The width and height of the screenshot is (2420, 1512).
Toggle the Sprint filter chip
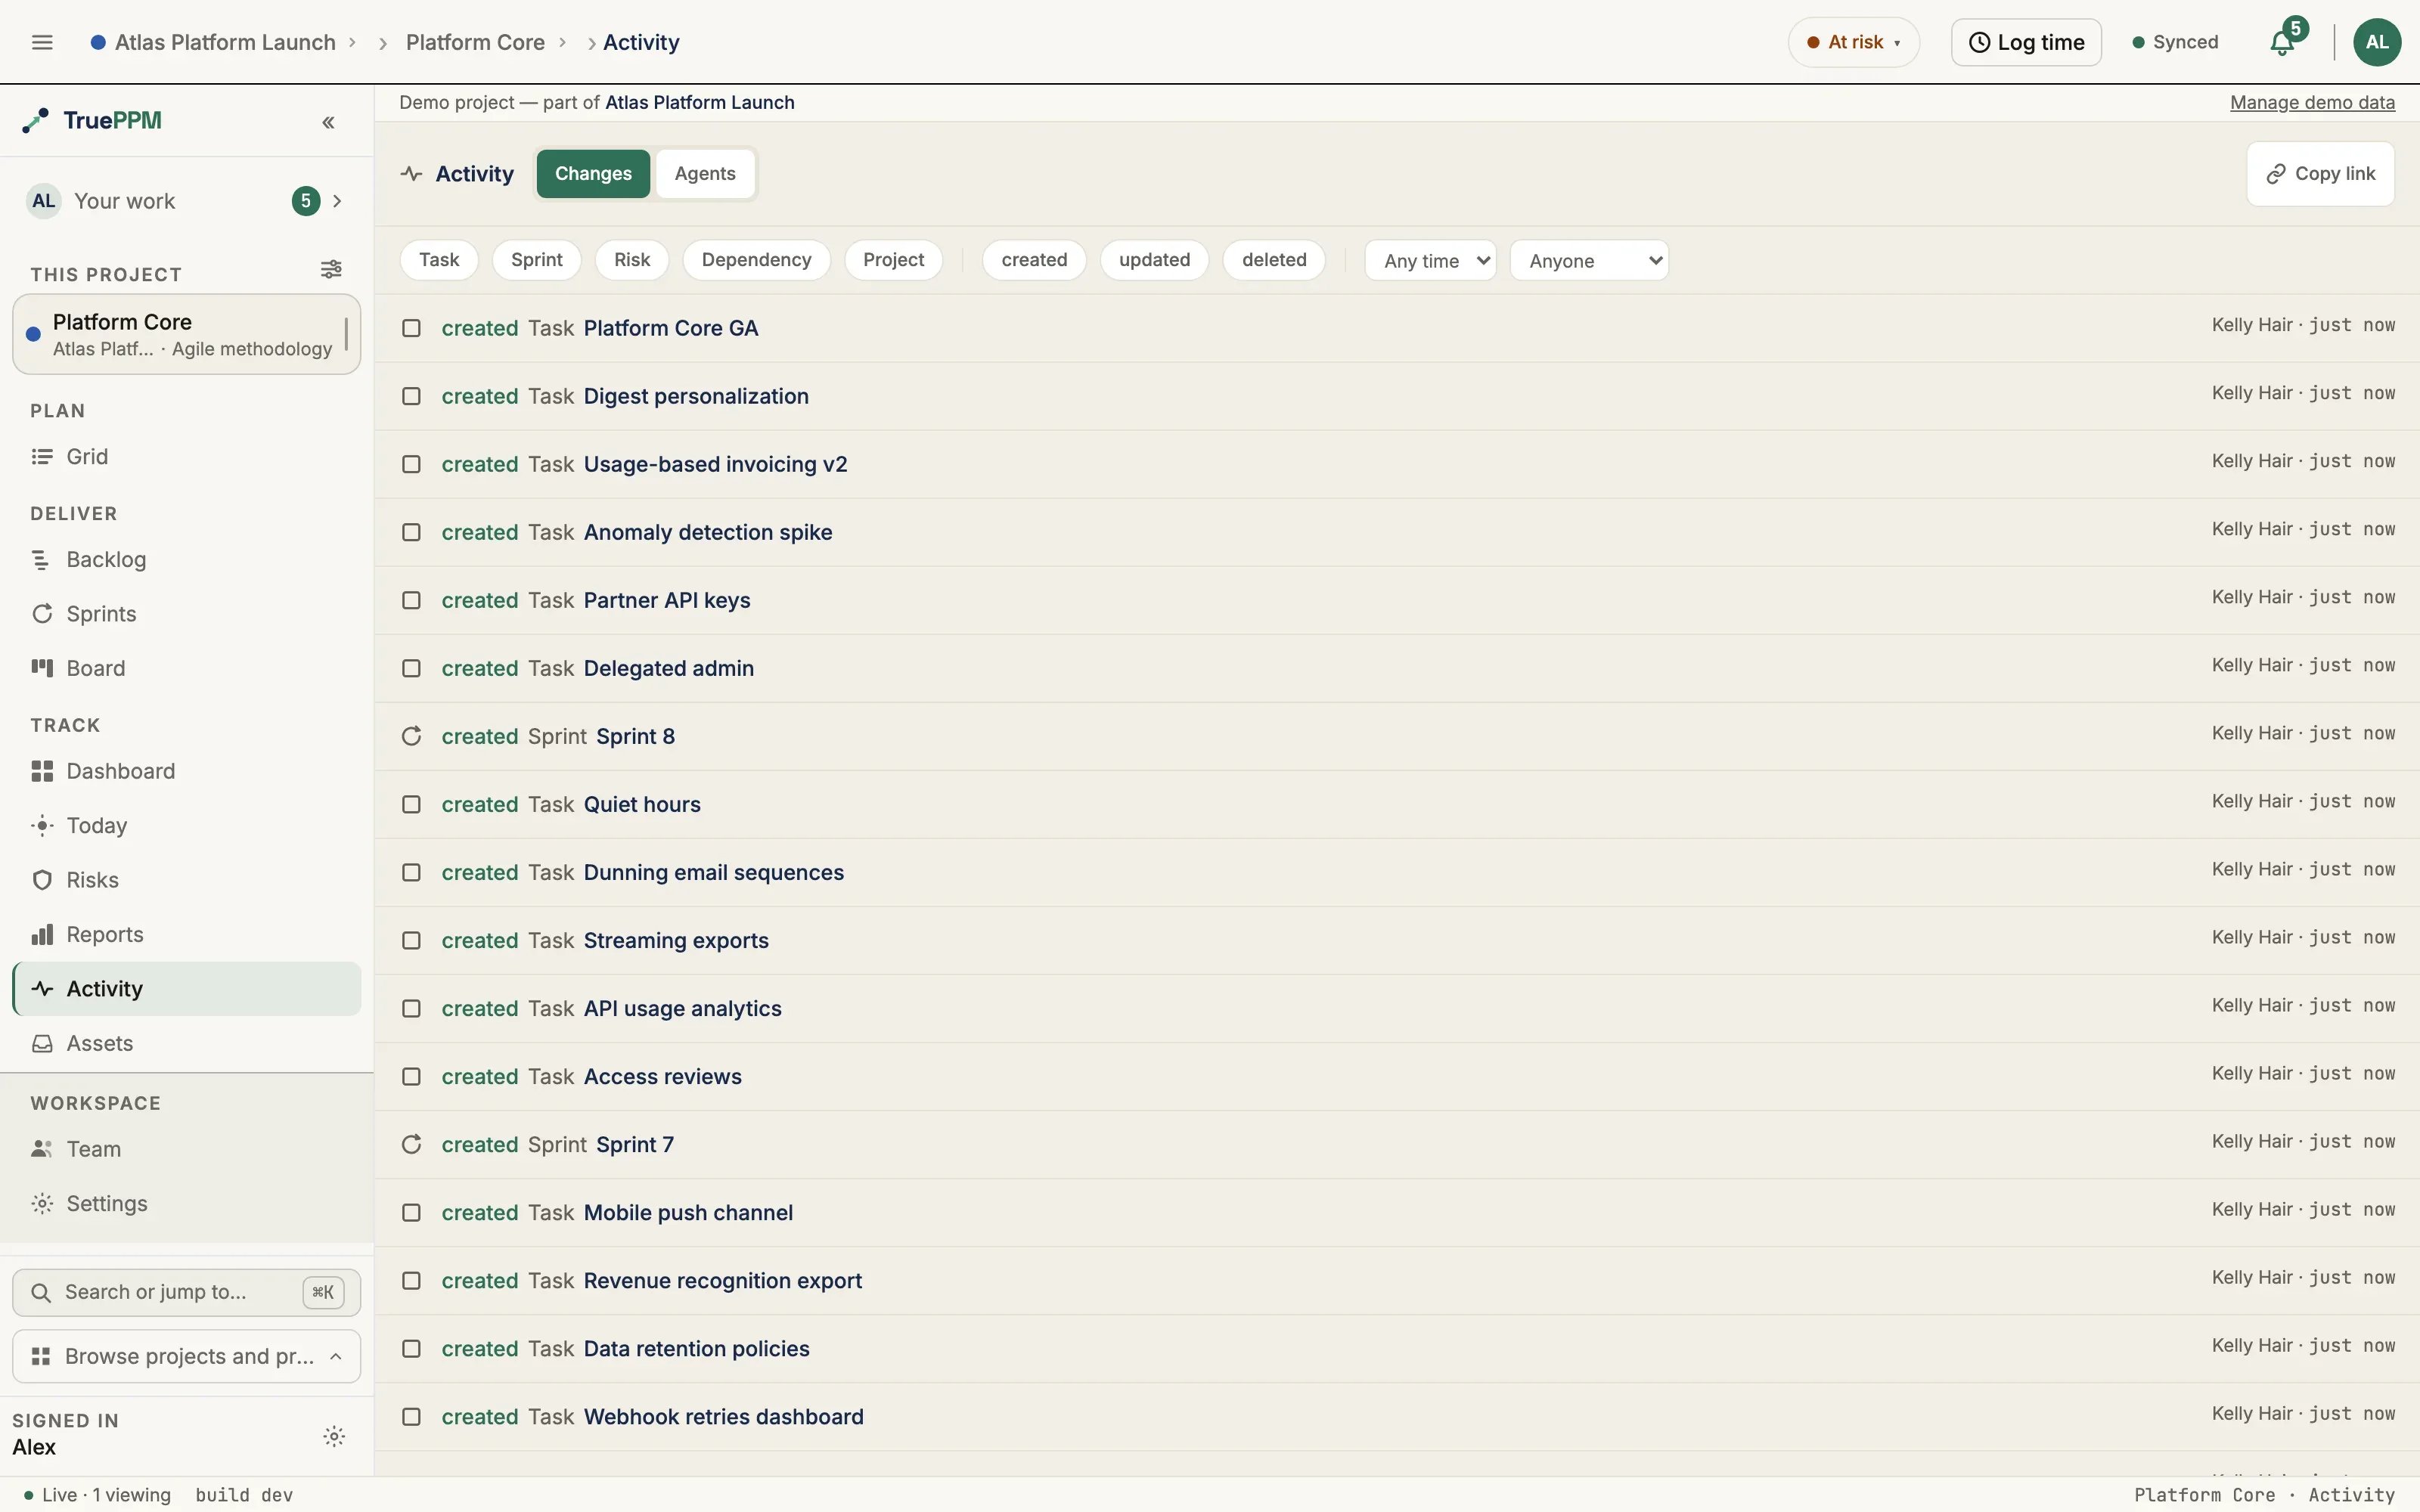(537, 260)
